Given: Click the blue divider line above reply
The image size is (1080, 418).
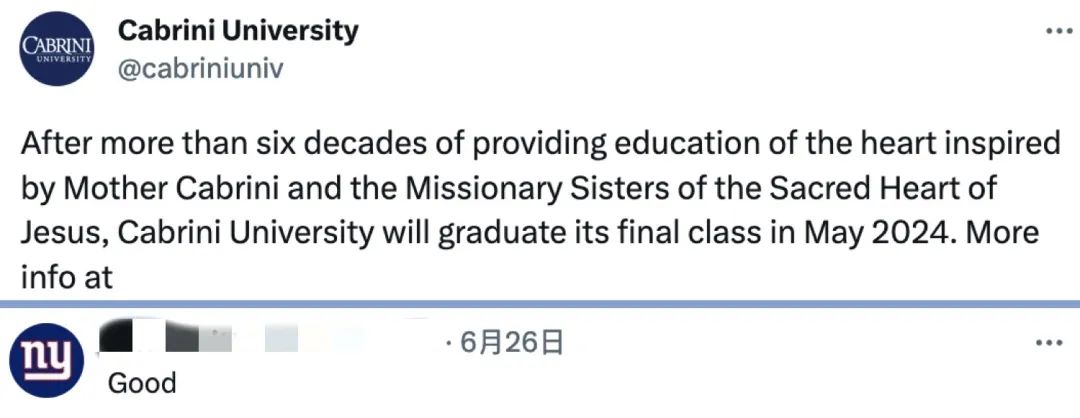Looking at the screenshot, I should click(x=540, y=303).
